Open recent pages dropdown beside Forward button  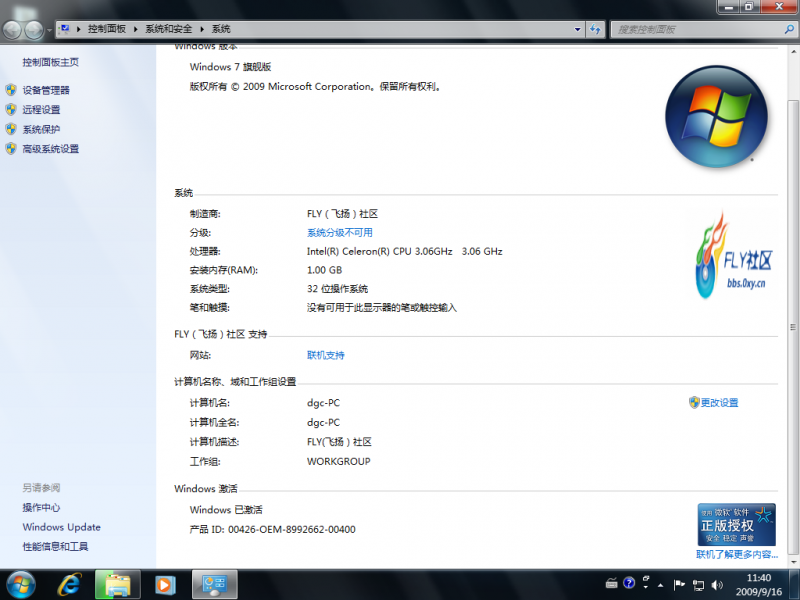click(49, 30)
